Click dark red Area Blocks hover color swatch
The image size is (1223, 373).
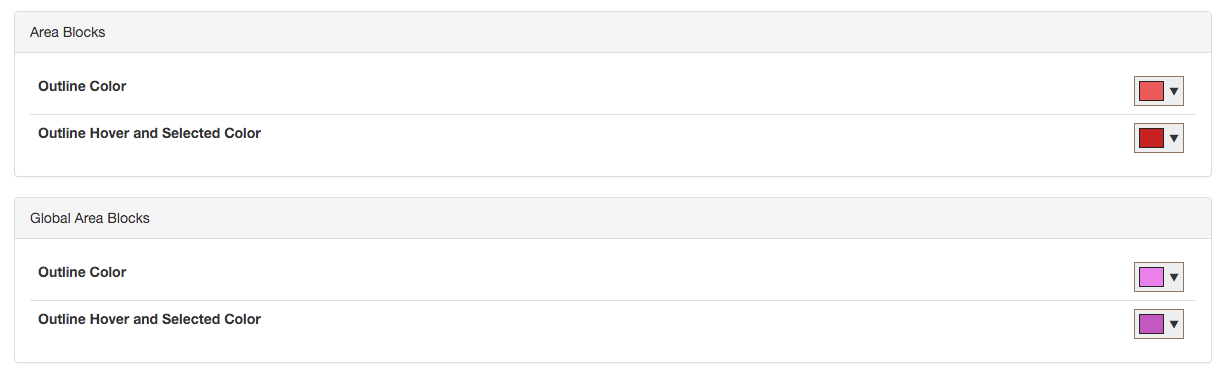(x=1151, y=138)
